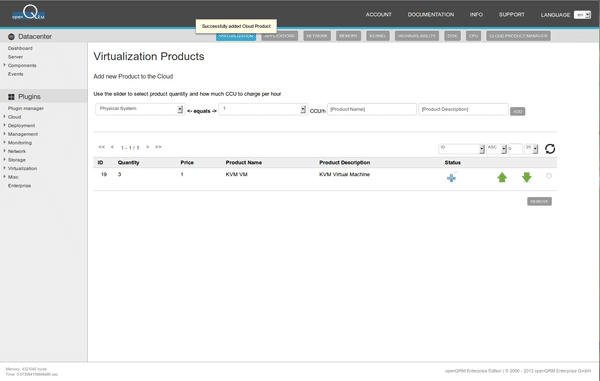Switch to the Network products tab

[x=317, y=36]
